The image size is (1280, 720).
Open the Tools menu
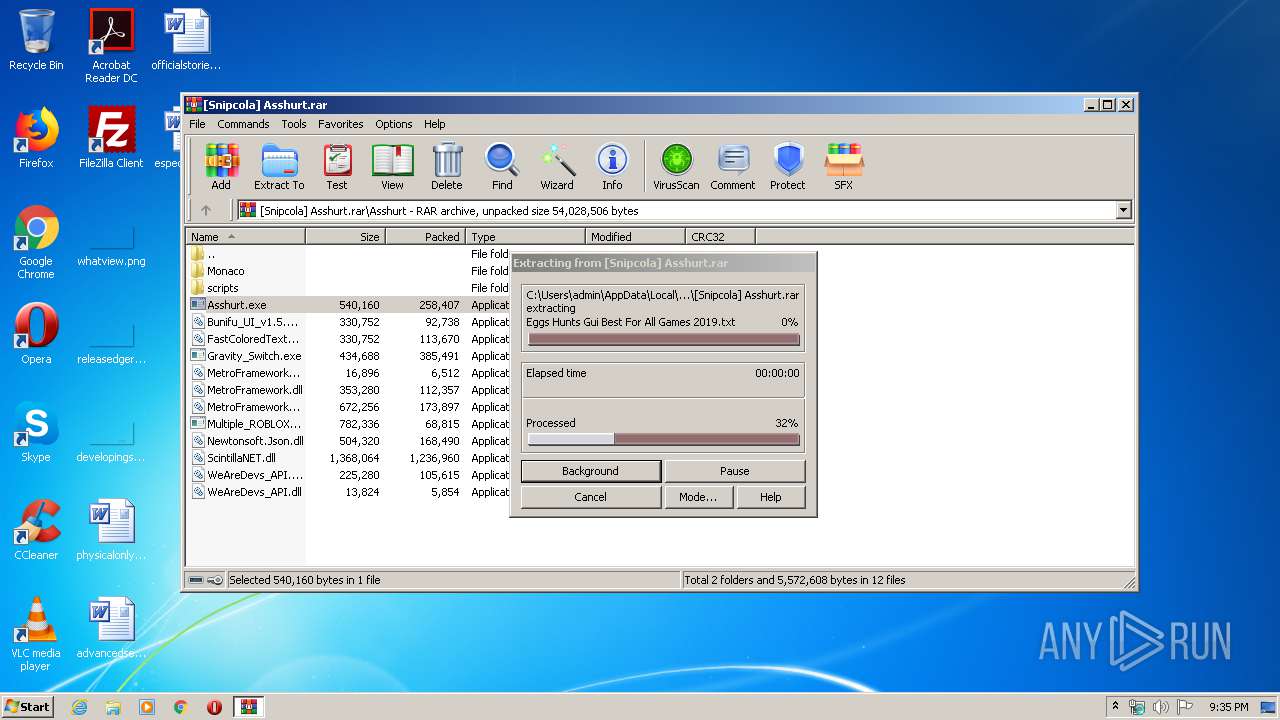click(x=294, y=124)
